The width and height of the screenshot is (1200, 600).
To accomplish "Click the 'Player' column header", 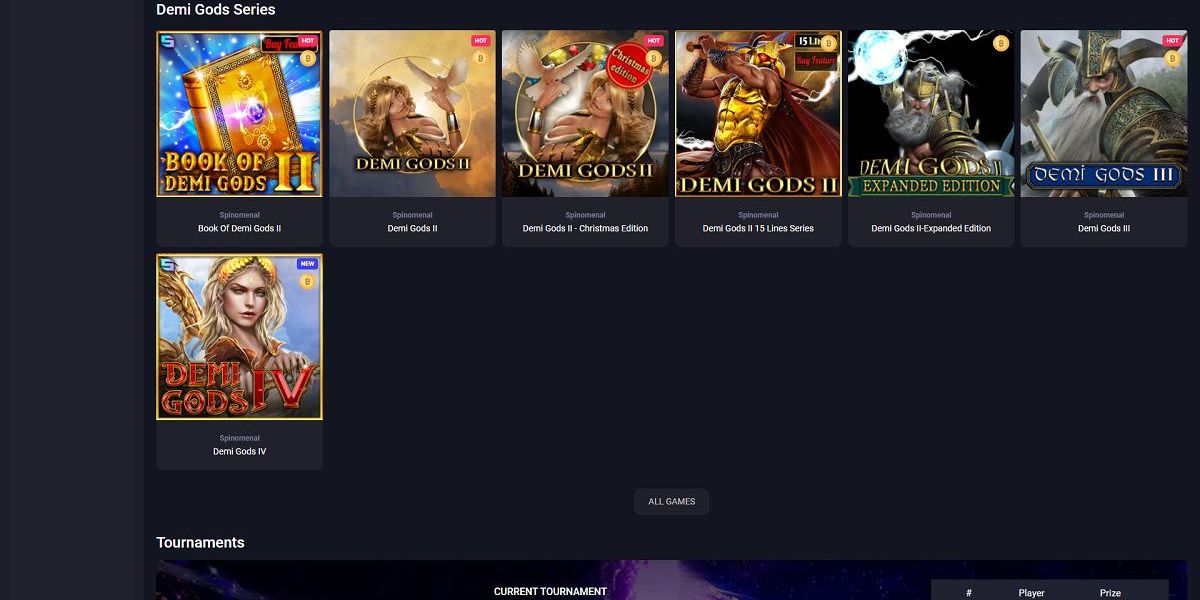I will (1031, 593).
